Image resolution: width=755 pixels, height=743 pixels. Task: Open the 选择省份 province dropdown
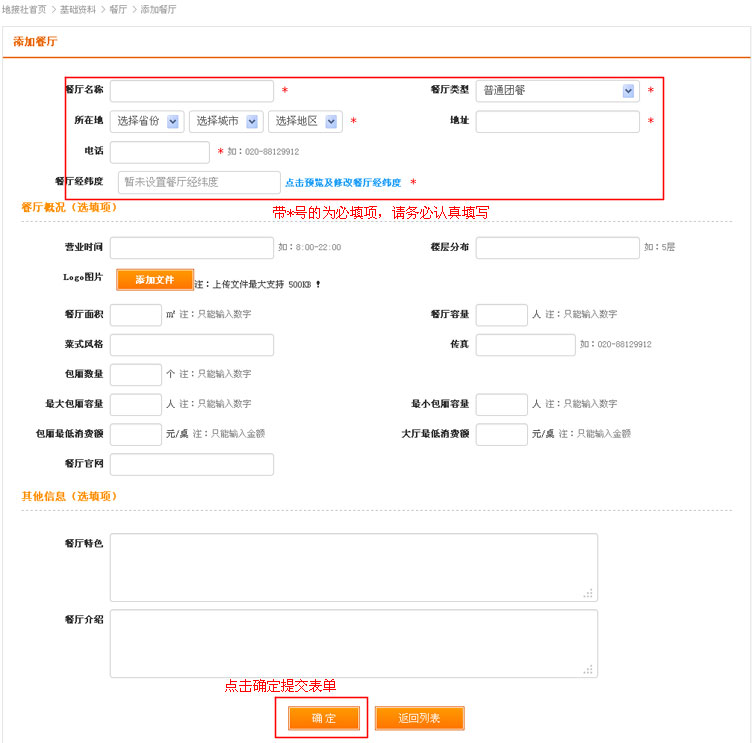(146, 121)
